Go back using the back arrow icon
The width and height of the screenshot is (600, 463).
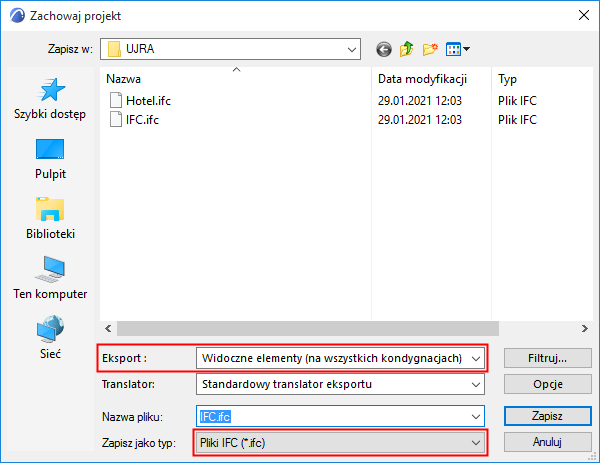pos(384,49)
